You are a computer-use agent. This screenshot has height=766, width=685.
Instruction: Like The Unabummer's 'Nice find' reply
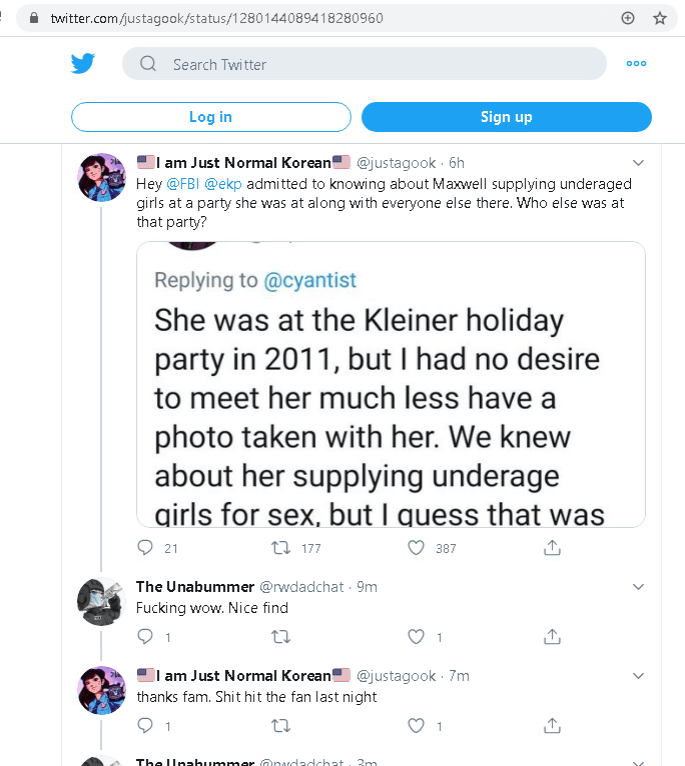tap(417, 636)
